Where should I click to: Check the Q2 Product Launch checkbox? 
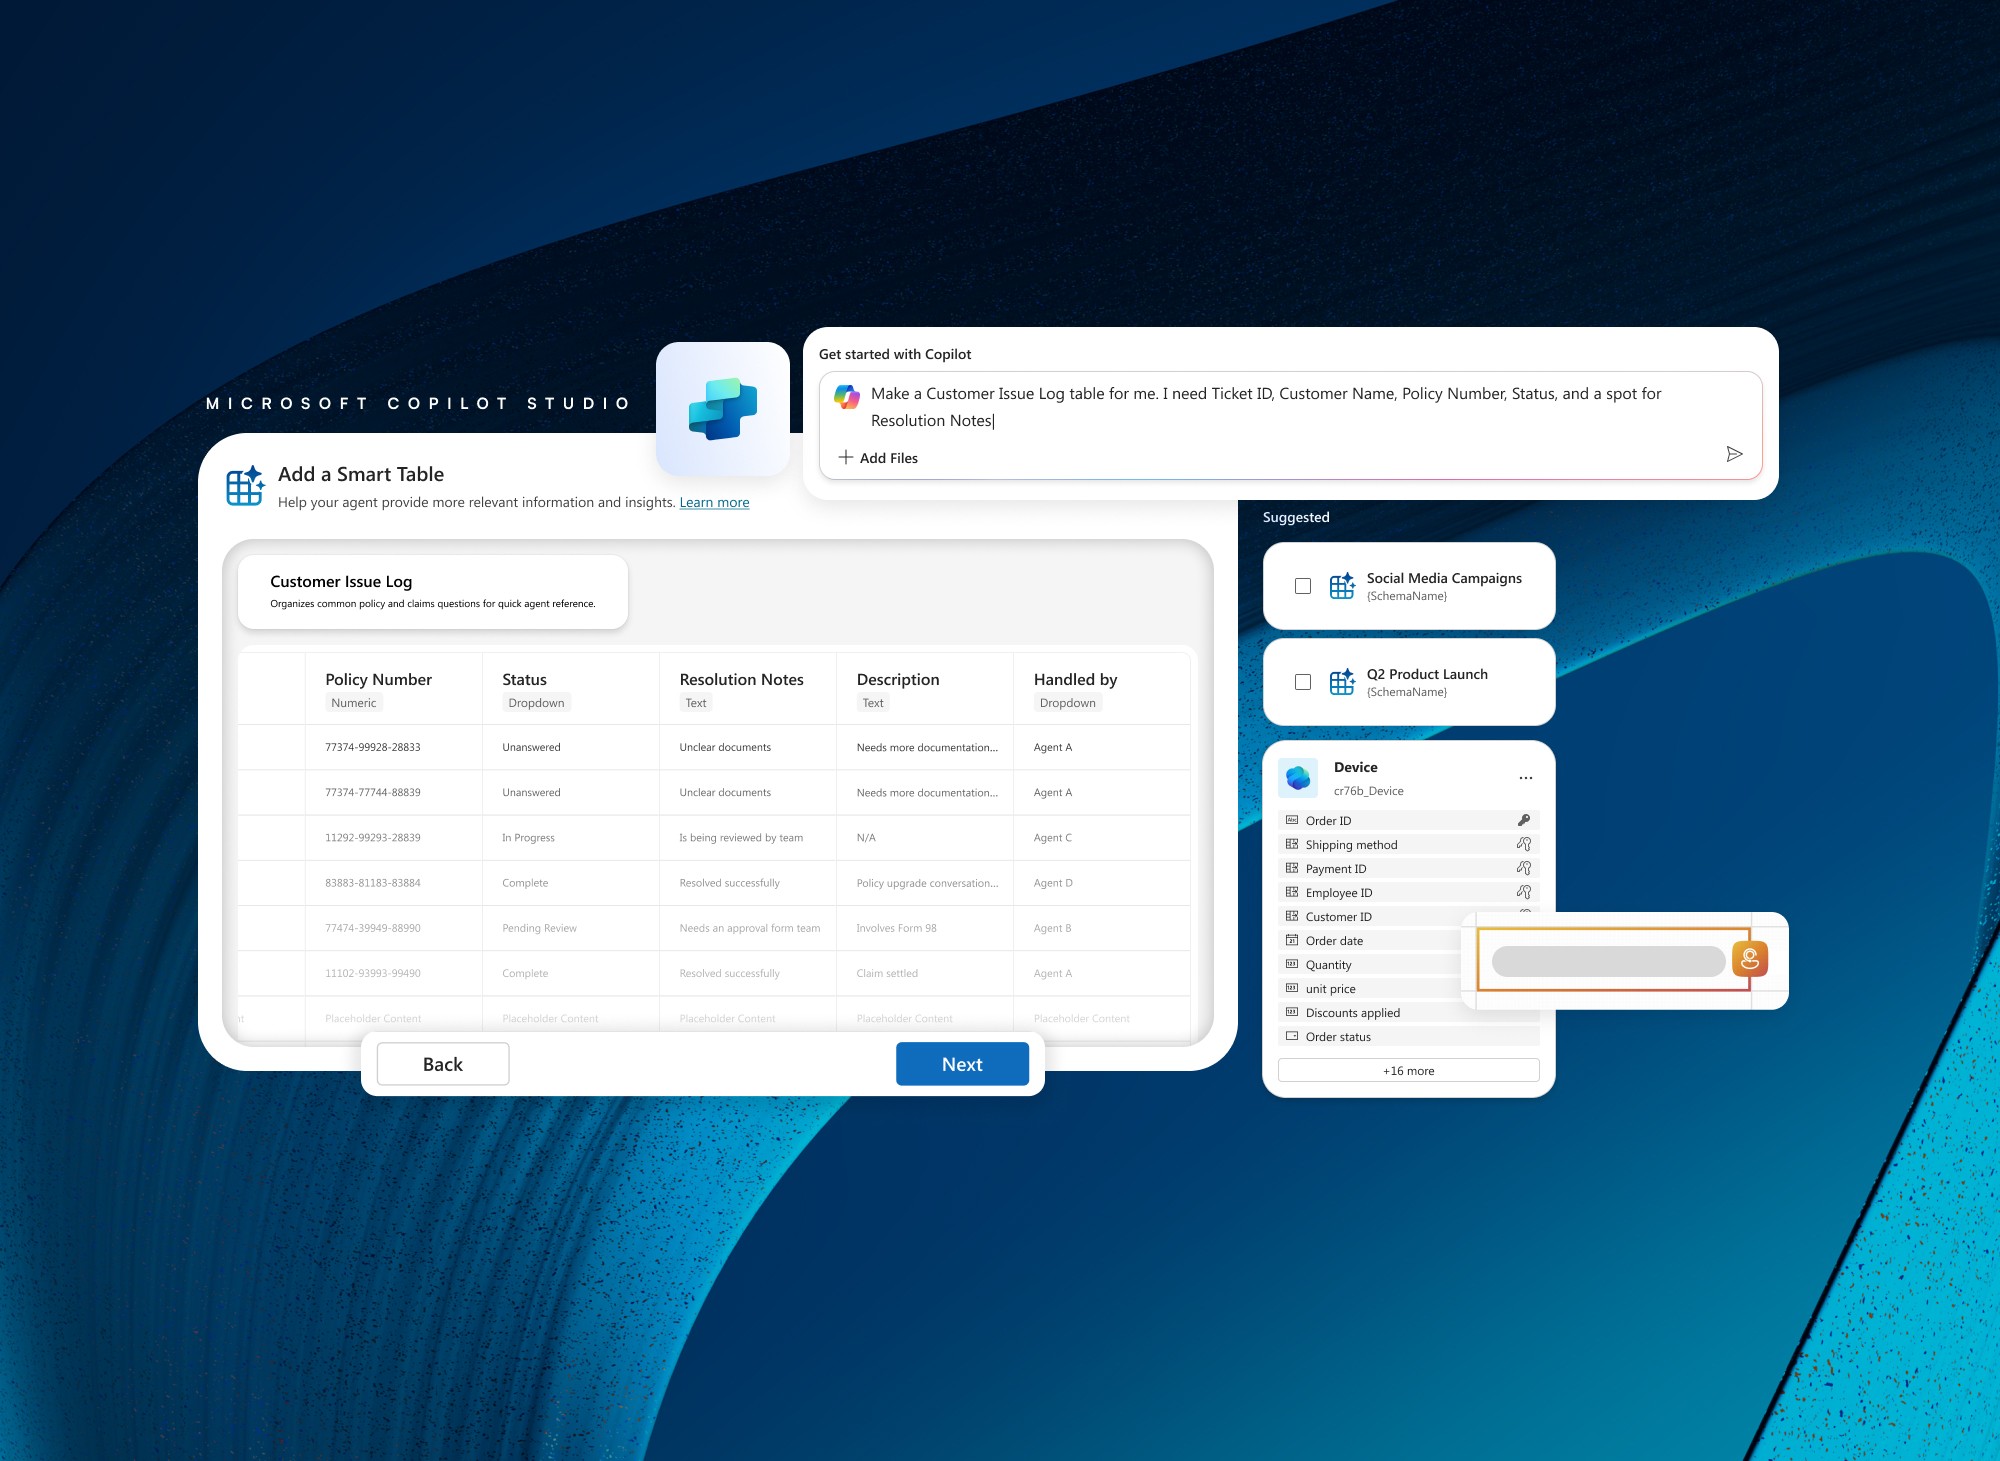point(1303,682)
